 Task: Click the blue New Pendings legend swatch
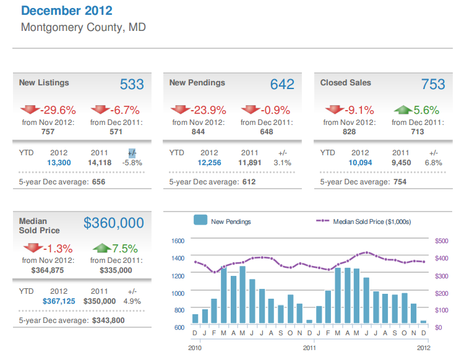(200, 220)
